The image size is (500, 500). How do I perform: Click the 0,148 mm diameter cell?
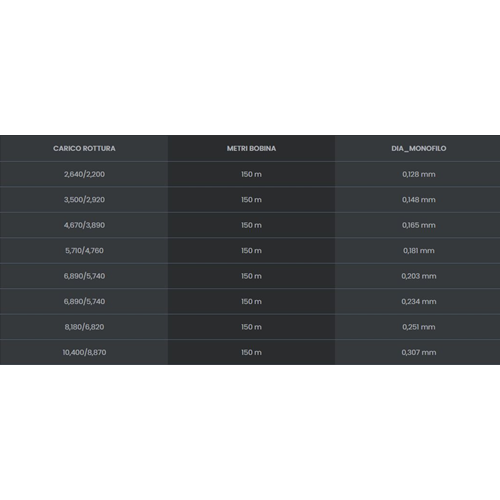click(x=419, y=200)
